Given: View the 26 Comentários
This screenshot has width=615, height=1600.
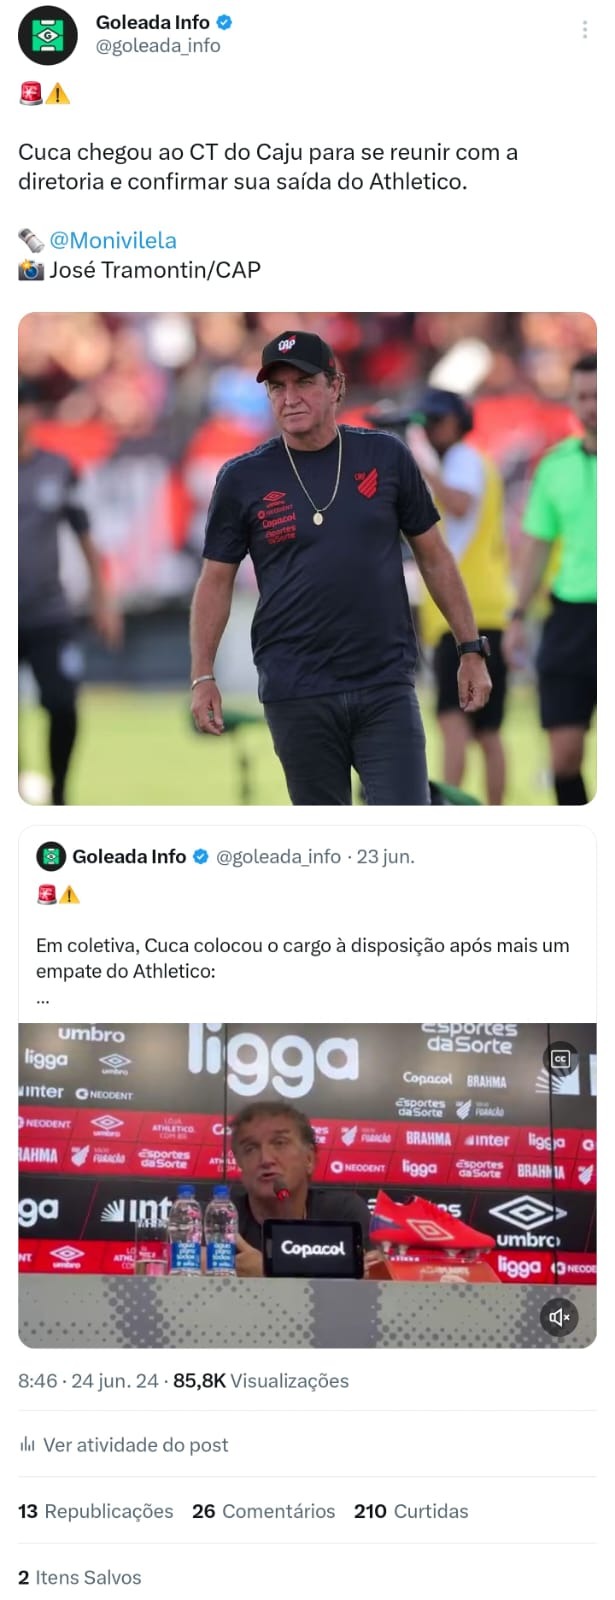Looking at the screenshot, I should (263, 1511).
